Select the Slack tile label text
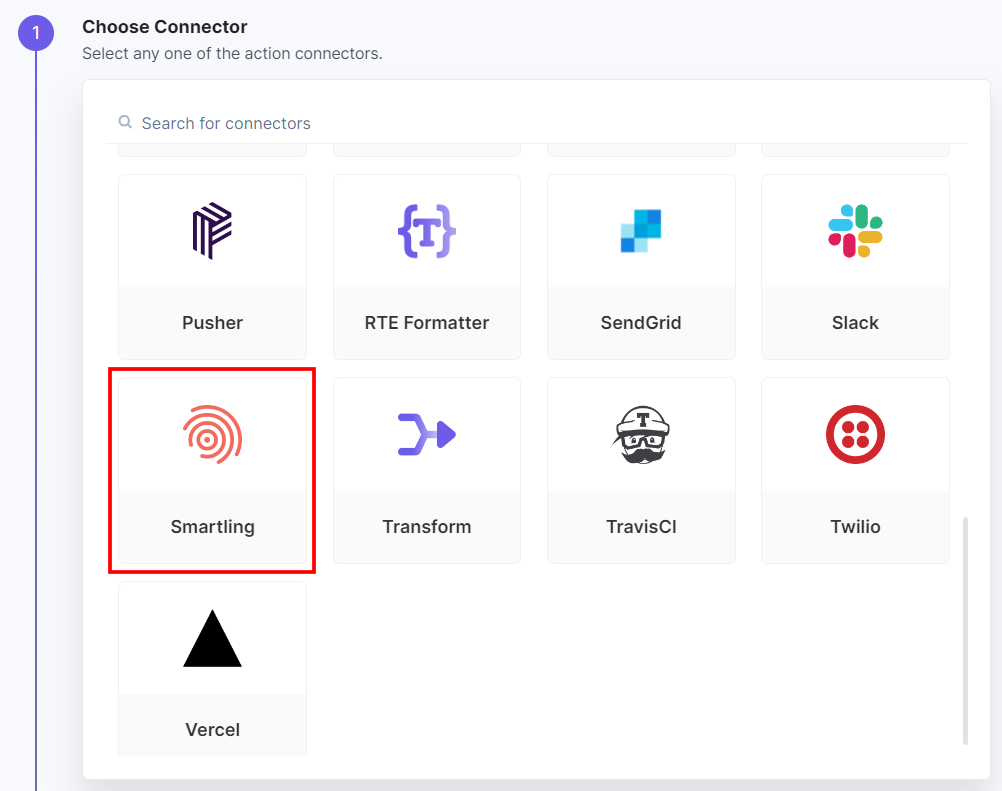 pyautogui.click(x=855, y=322)
